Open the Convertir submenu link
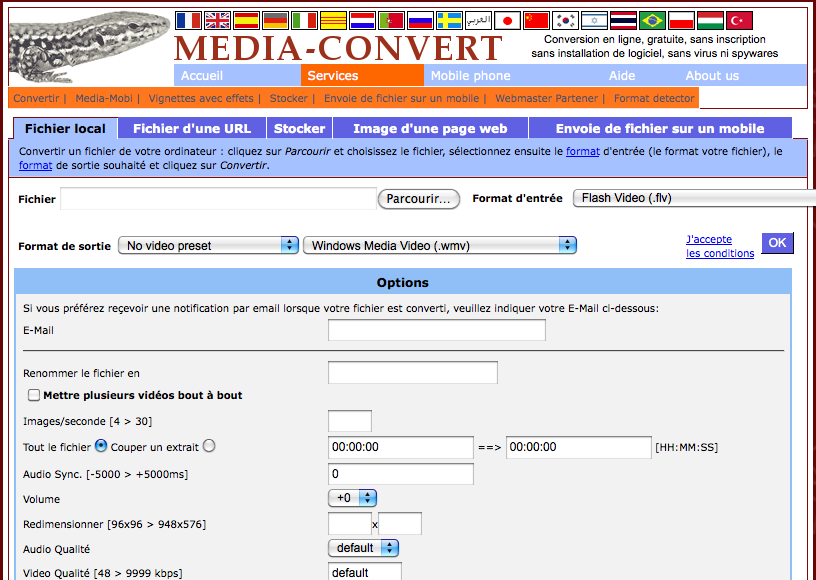816x580 pixels. [x=36, y=98]
